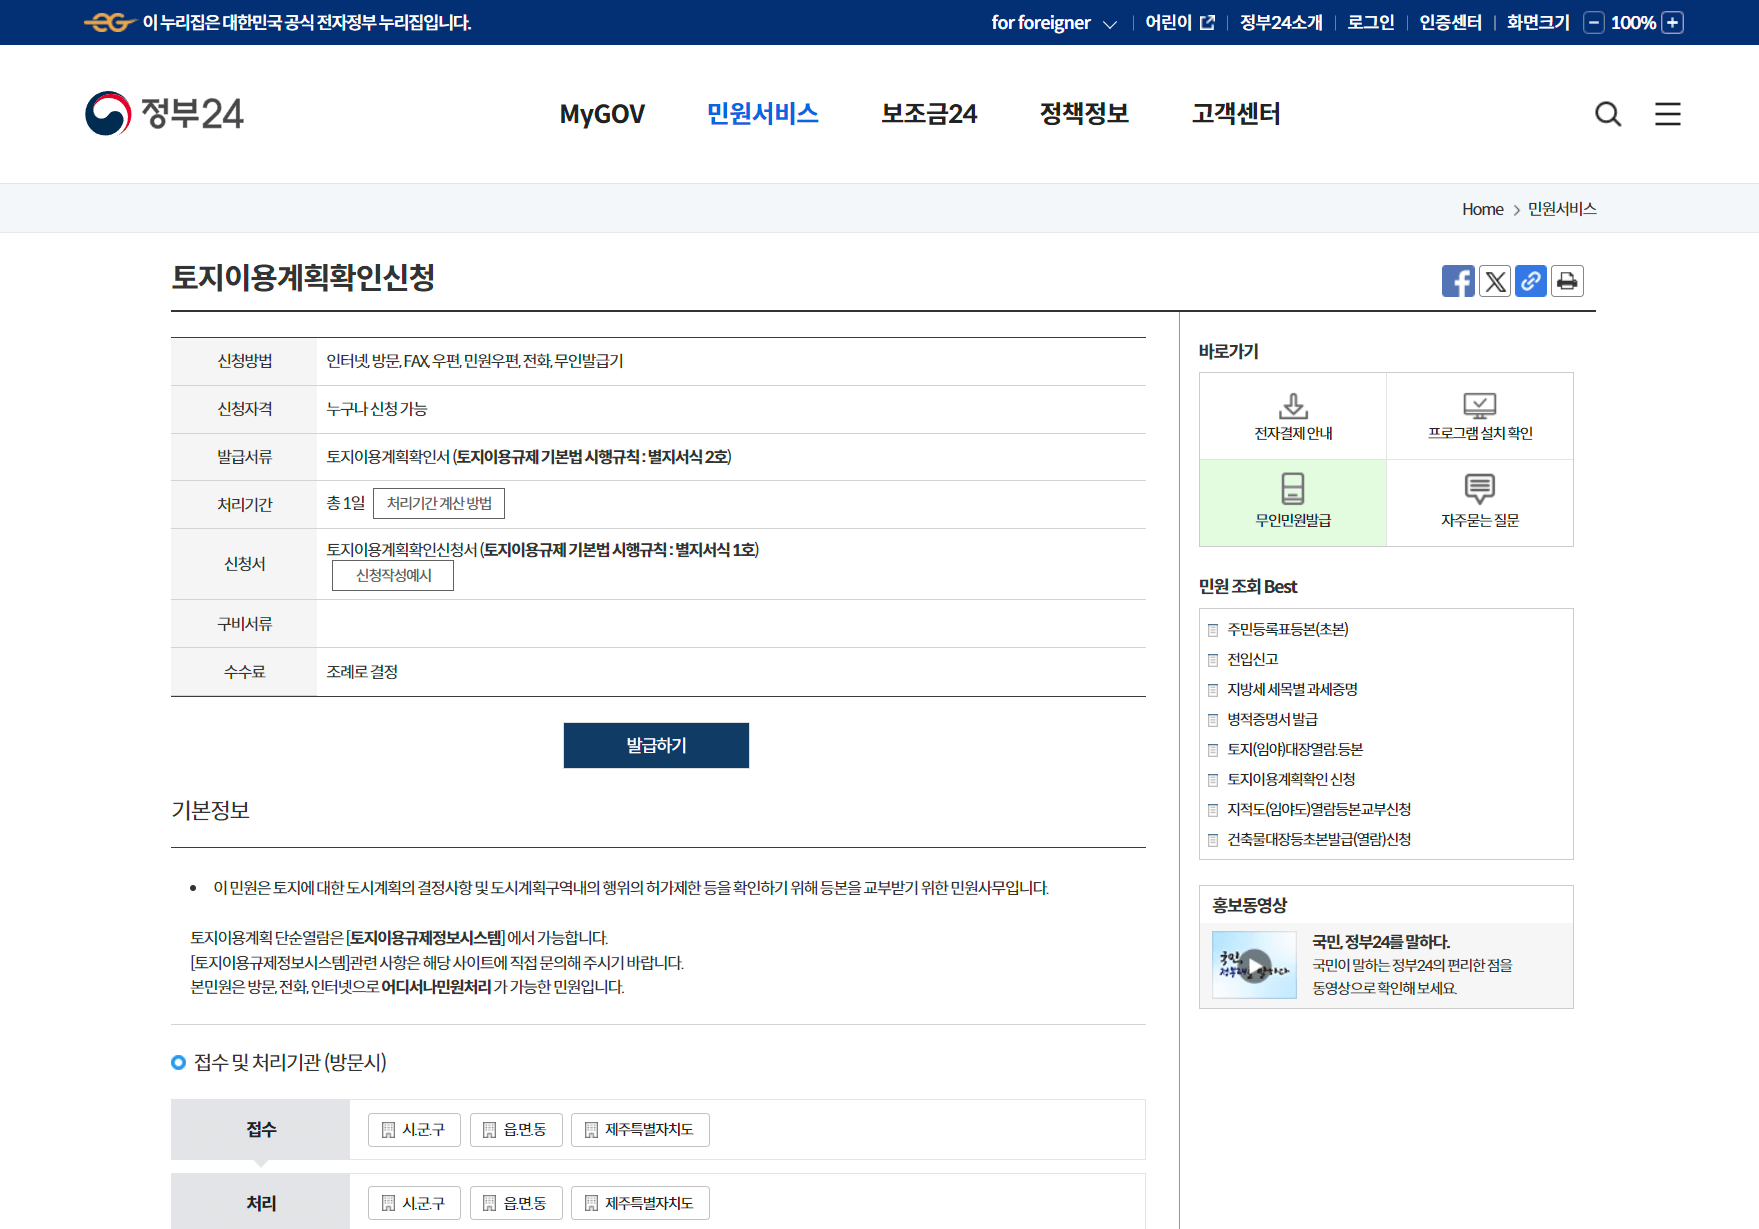Copy the page link icon
The image size is (1759, 1229).
[x=1530, y=281]
